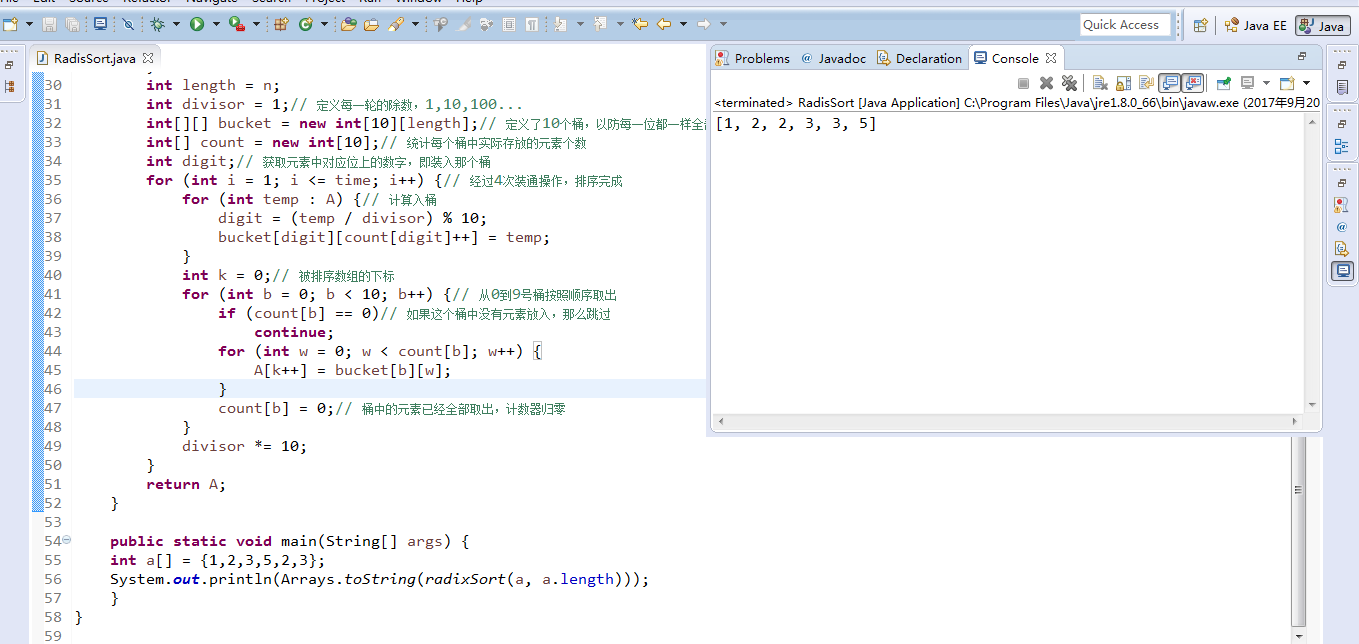Viewport: 1359px width, 644px height.
Task: Click the Skip All Breakpoints icon
Action: pyautogui.click(x=128, y=24)
